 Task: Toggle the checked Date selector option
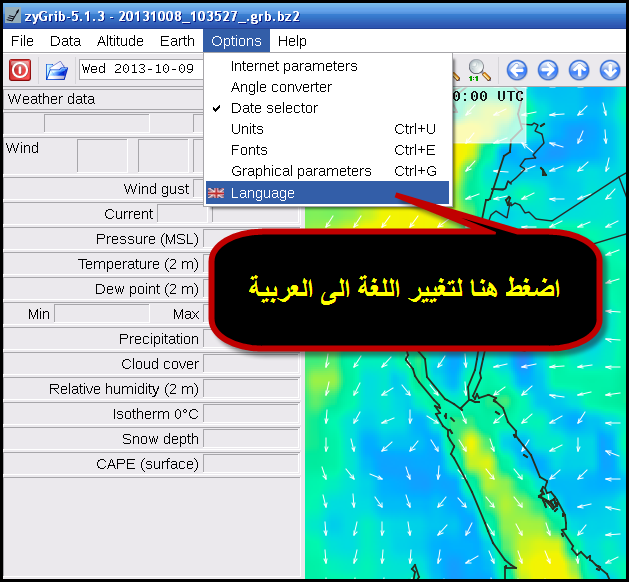coord(327,108)
